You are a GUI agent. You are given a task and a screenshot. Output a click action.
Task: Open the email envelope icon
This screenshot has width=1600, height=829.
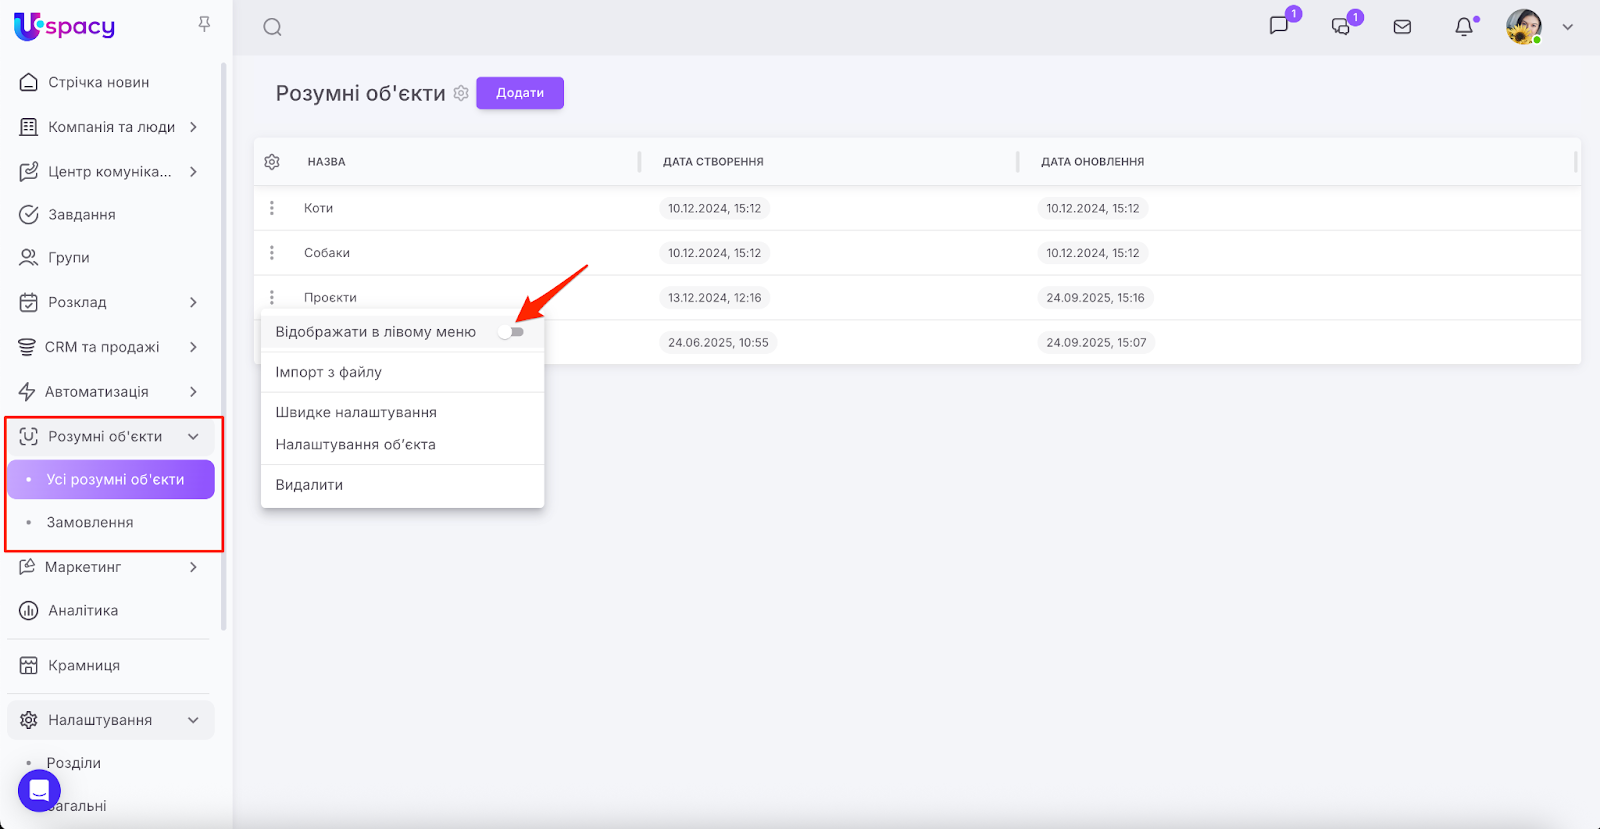[1402, 27]
